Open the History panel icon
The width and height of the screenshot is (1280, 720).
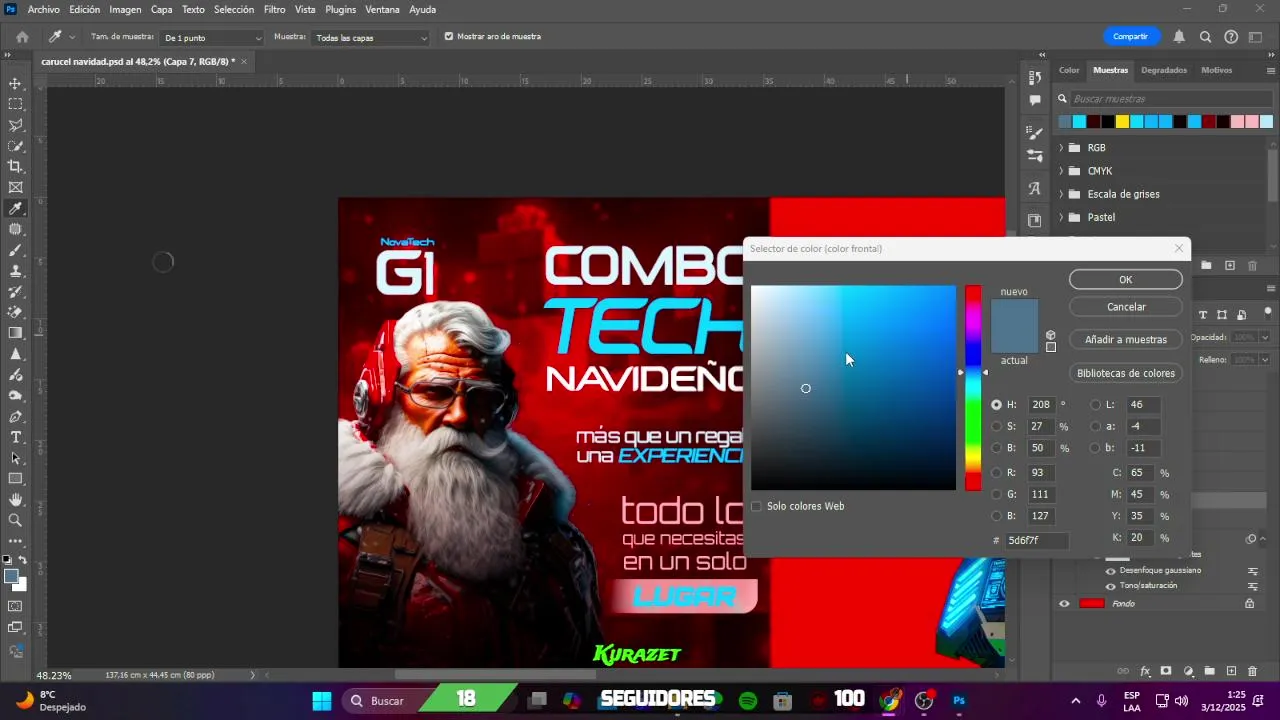click(x=1035, y=78)
